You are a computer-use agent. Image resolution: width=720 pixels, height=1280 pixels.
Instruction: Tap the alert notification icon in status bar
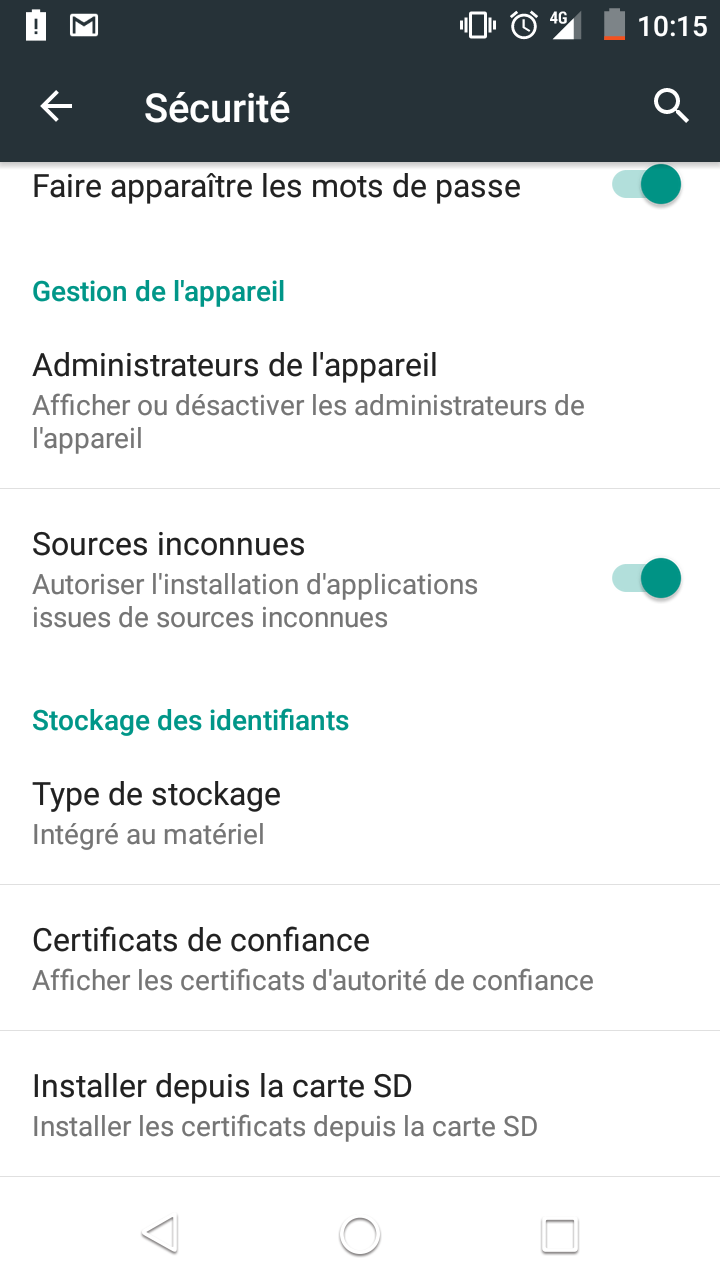click(x=36, y=25)
